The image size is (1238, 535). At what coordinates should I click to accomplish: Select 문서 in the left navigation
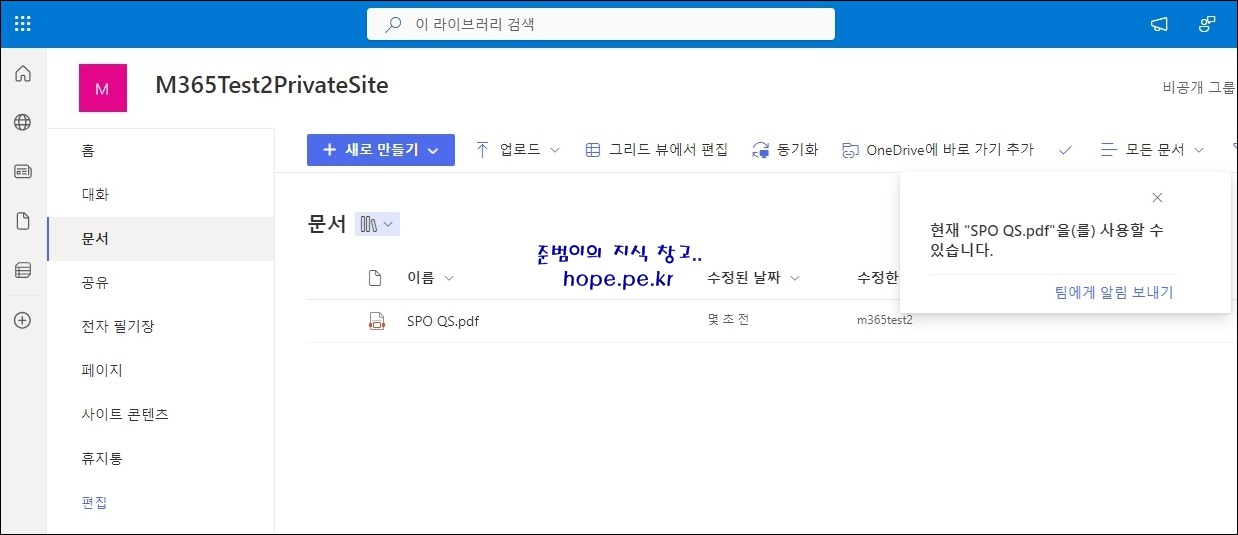click(x=161, y=239)
